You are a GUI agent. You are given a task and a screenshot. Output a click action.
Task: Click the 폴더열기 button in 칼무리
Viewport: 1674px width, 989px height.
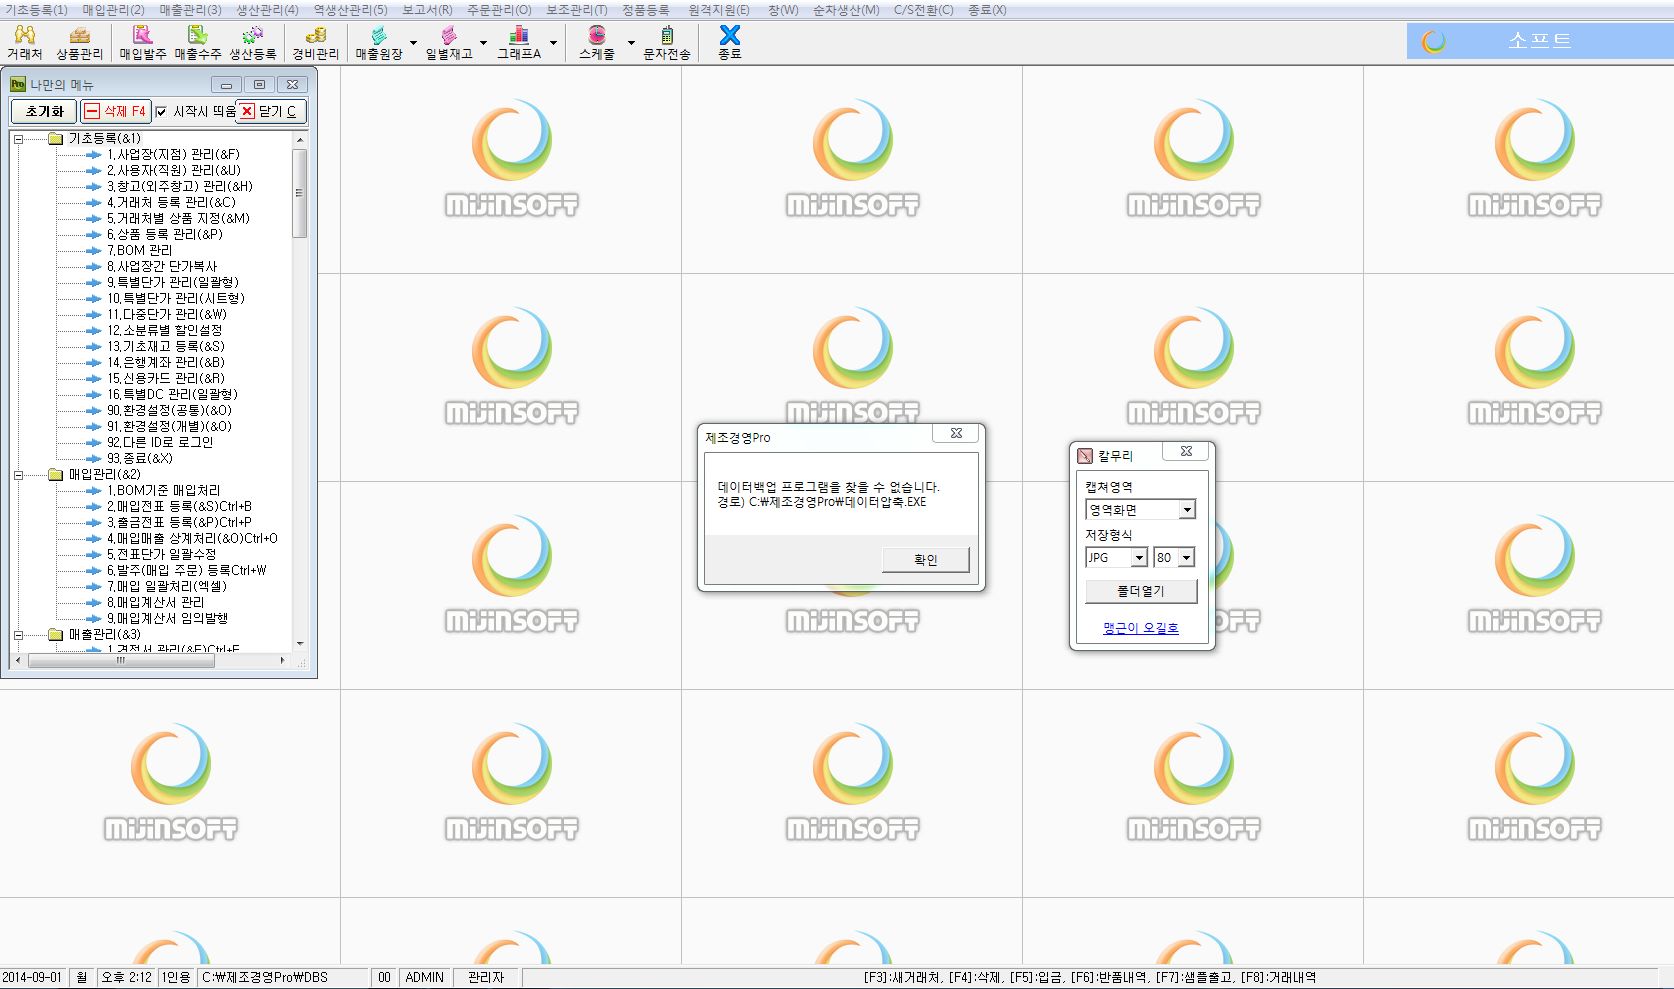(1141, 591)
